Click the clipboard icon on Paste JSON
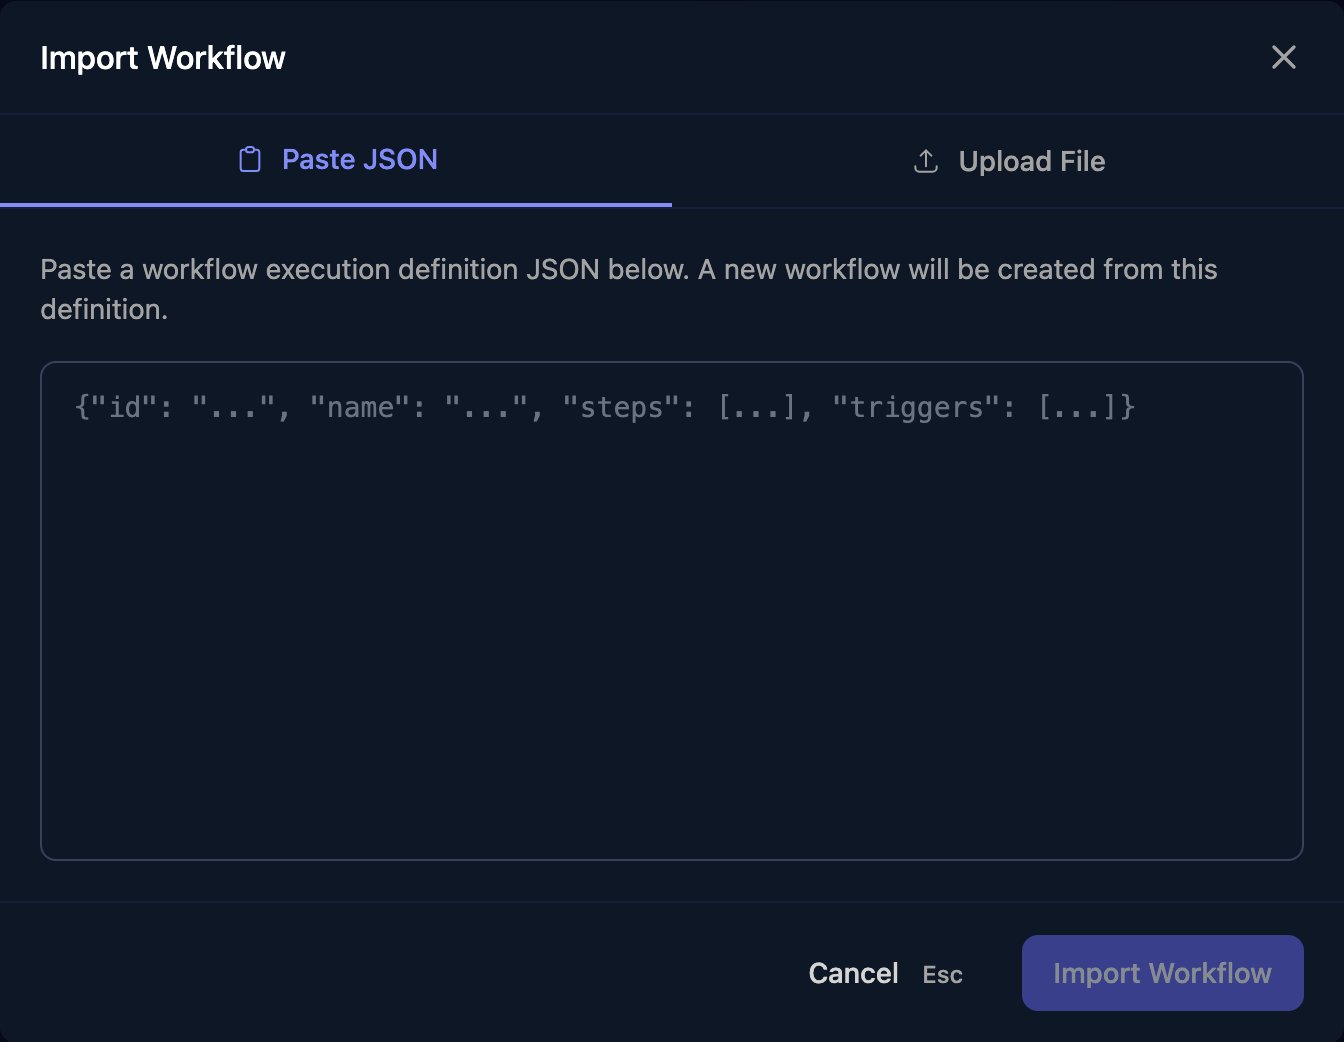The height and width of the screenshot is (1042, 1344). (250, 160)
